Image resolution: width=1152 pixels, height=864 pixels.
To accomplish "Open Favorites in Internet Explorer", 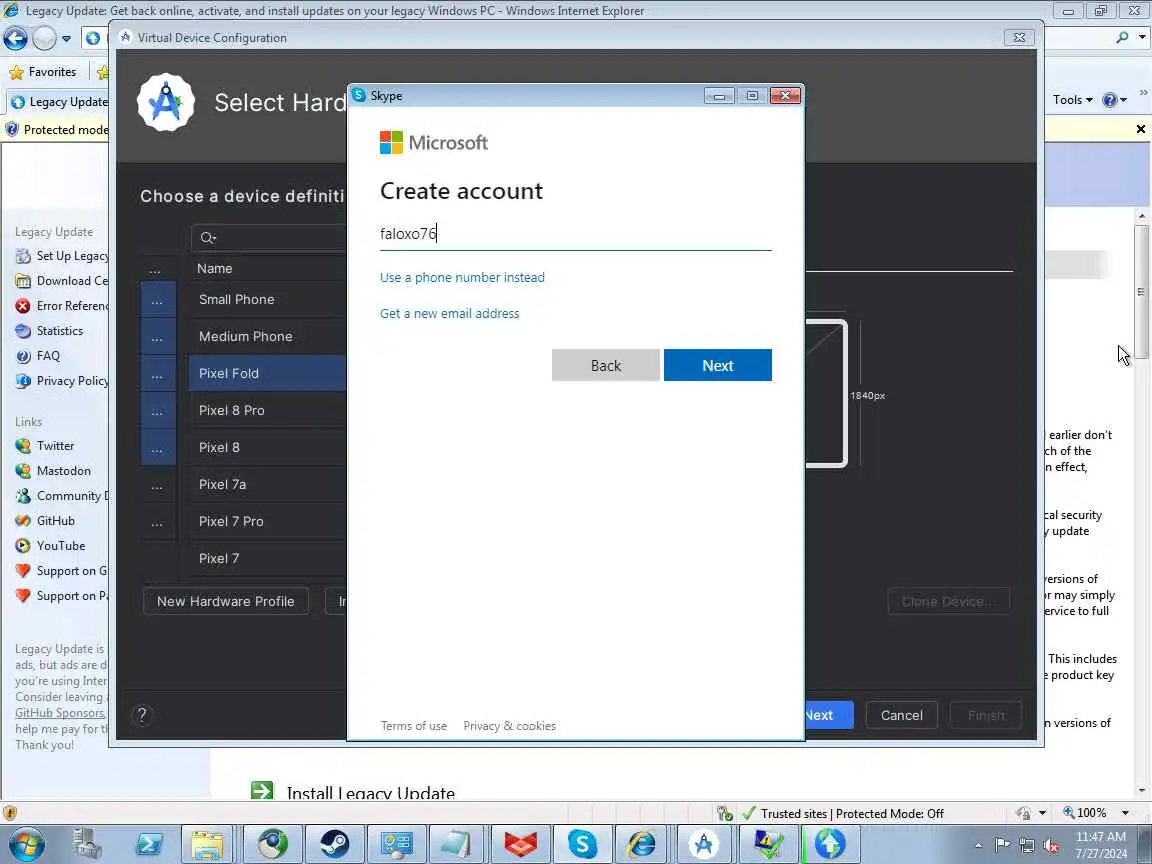I will [x=43, y=72].
